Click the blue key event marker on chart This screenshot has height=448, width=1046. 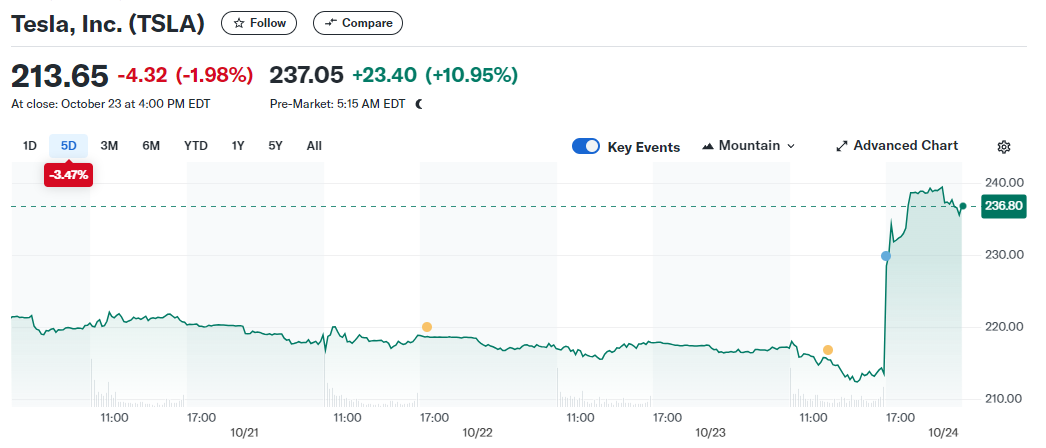(886, 256)
